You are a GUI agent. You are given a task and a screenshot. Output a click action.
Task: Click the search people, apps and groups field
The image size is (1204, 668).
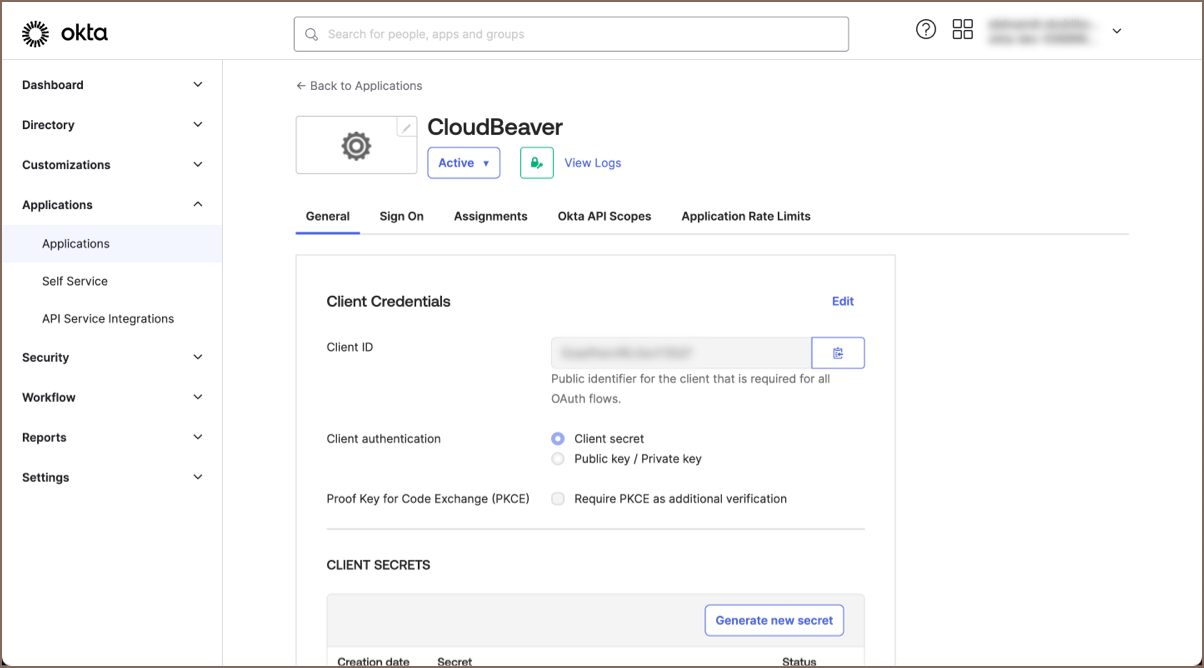[x=580, y=34]
